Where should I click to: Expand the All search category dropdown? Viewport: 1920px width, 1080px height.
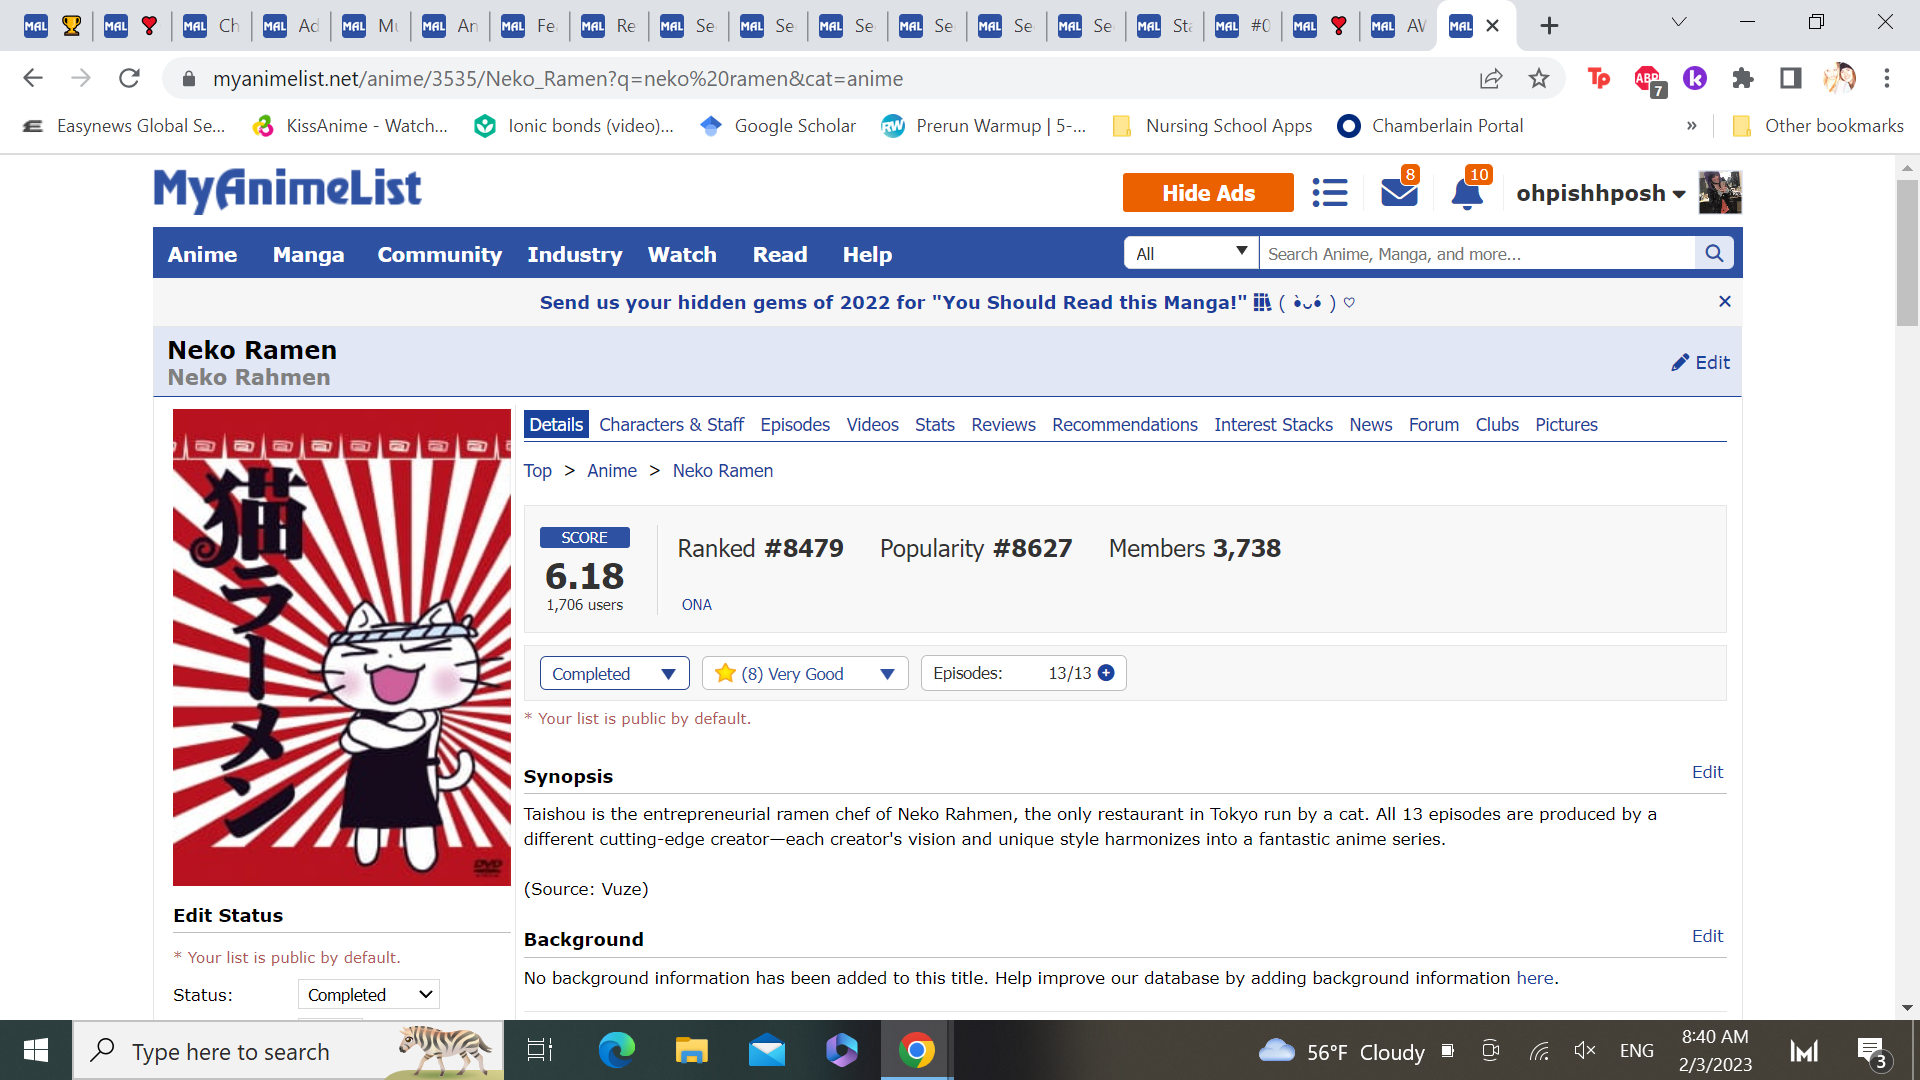(x=1190, y=254)
